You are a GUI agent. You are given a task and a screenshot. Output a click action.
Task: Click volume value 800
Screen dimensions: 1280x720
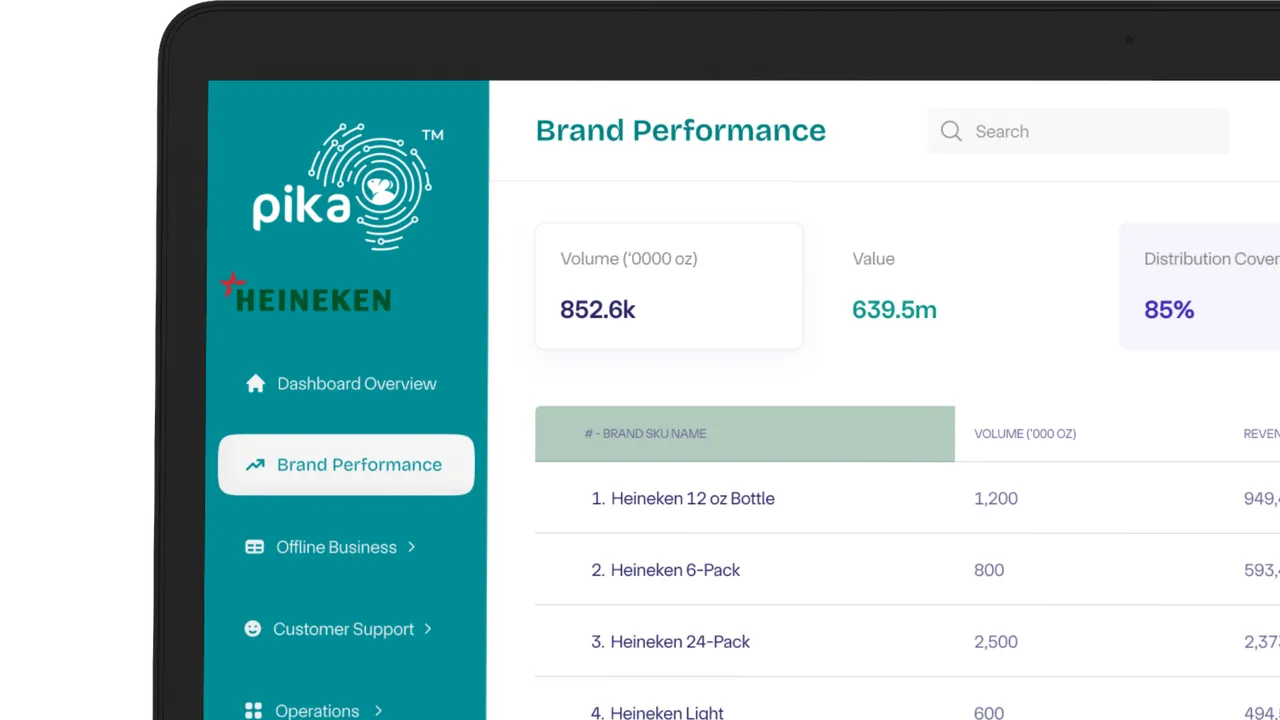point(989,570)
